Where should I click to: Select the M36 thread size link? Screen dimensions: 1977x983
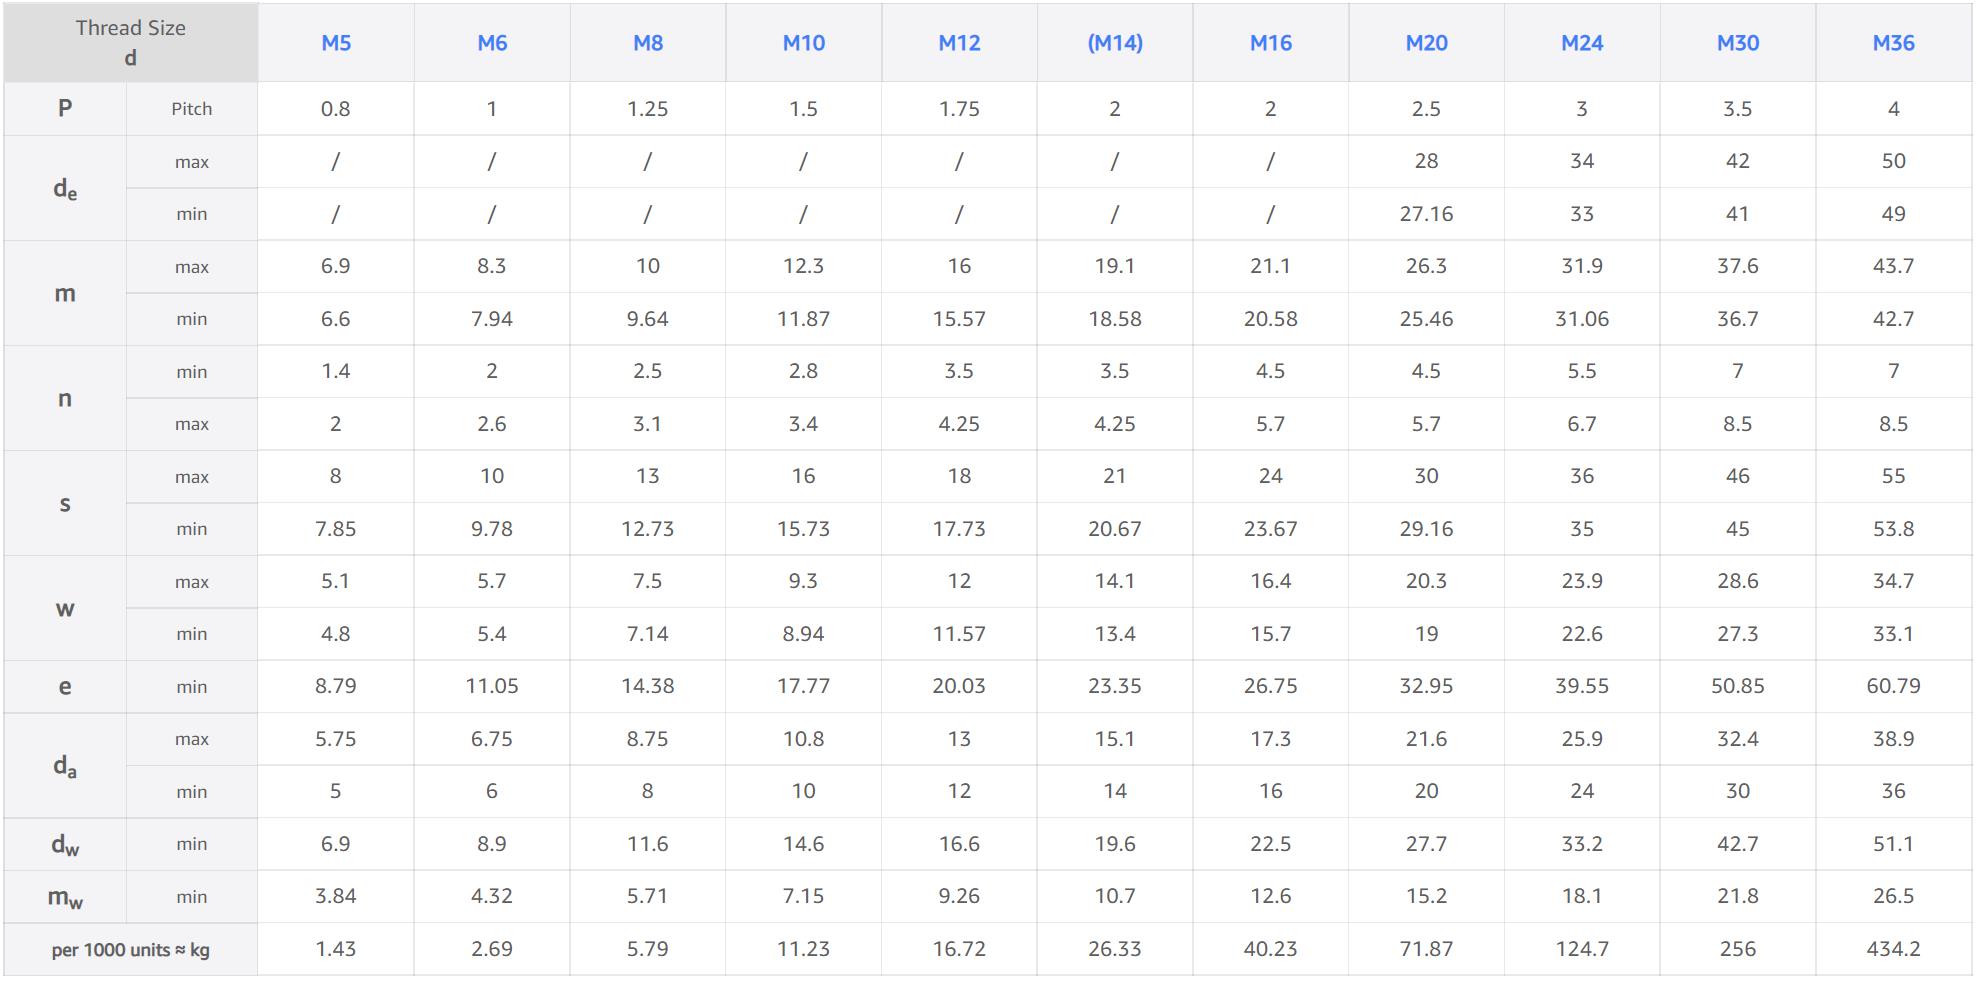[x=1893, y=43]
